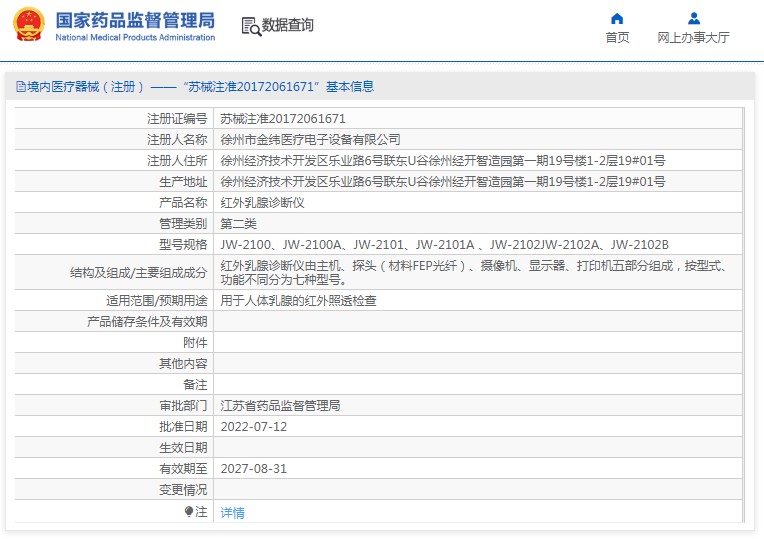This screenshot has width=764, height=539.
Task: Click the 备注 label
Action: click(195, 385)
